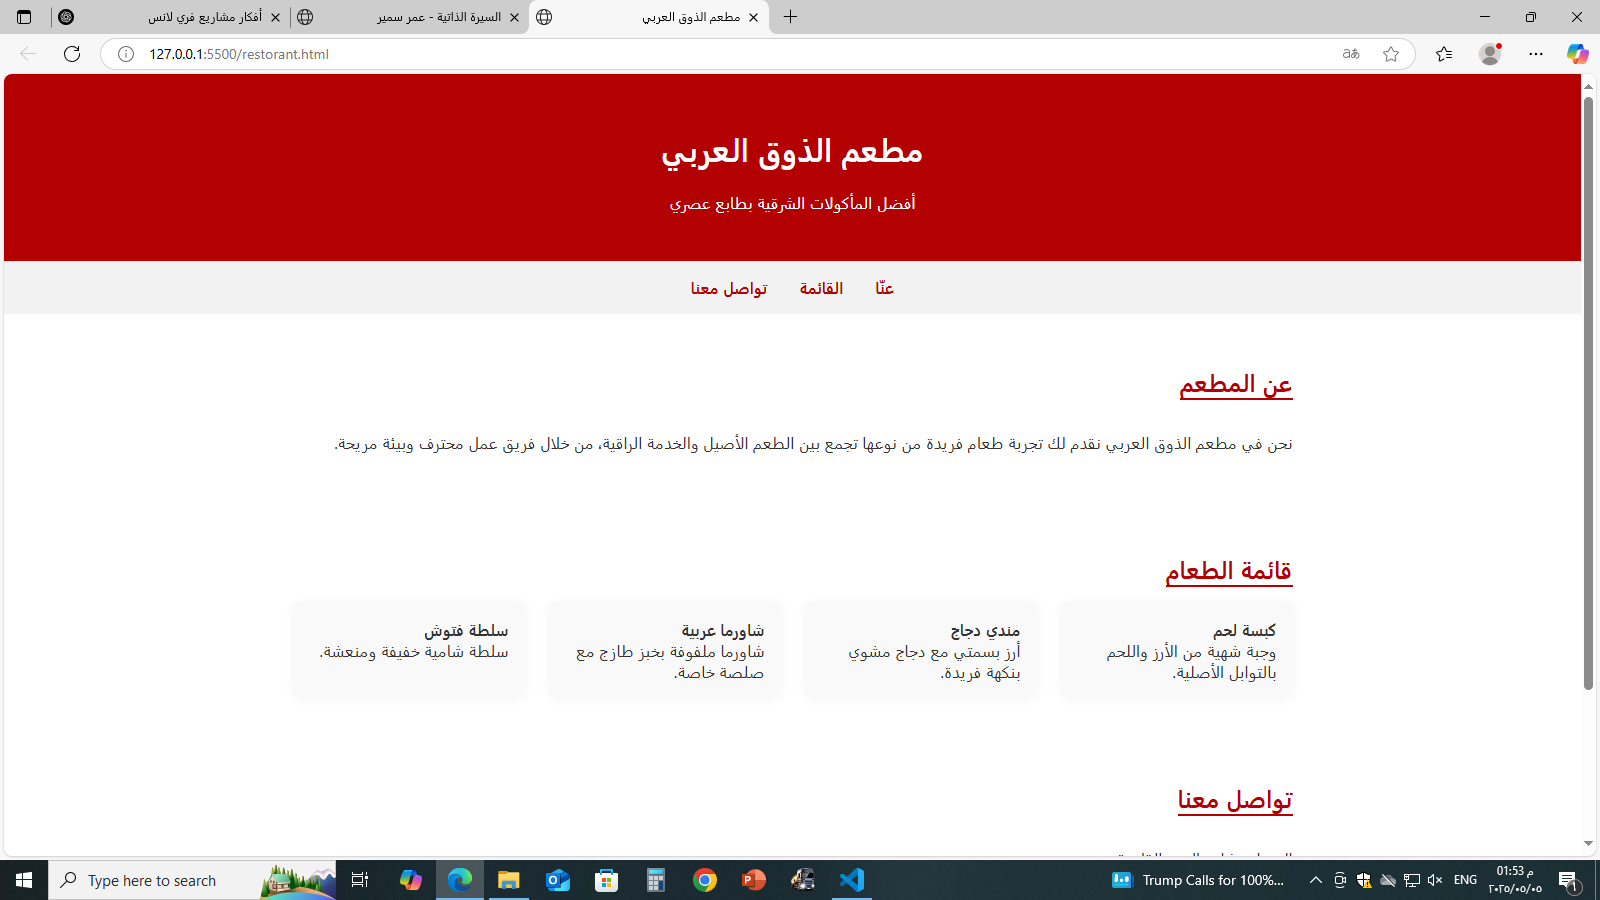This screenshot has height=900, width=1600.
Task: View site information icon in address bar
Action: pyautogui.click(x=126, y=54)
